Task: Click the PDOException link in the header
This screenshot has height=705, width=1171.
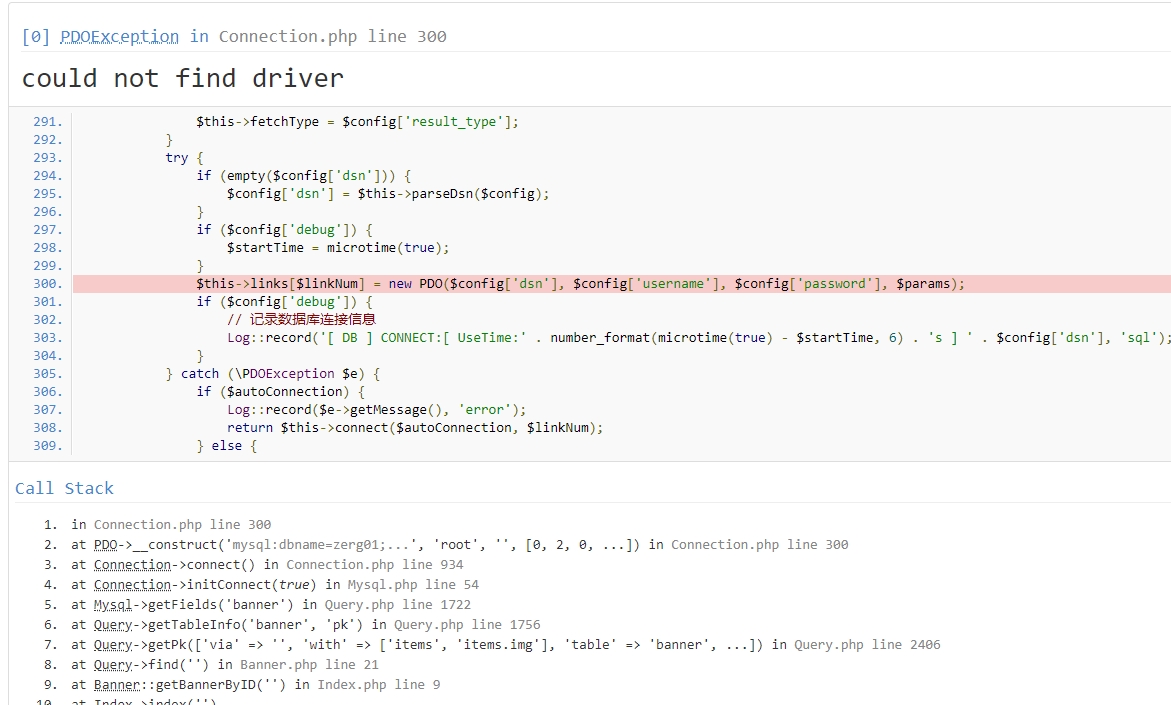Action: pos(119,37)
